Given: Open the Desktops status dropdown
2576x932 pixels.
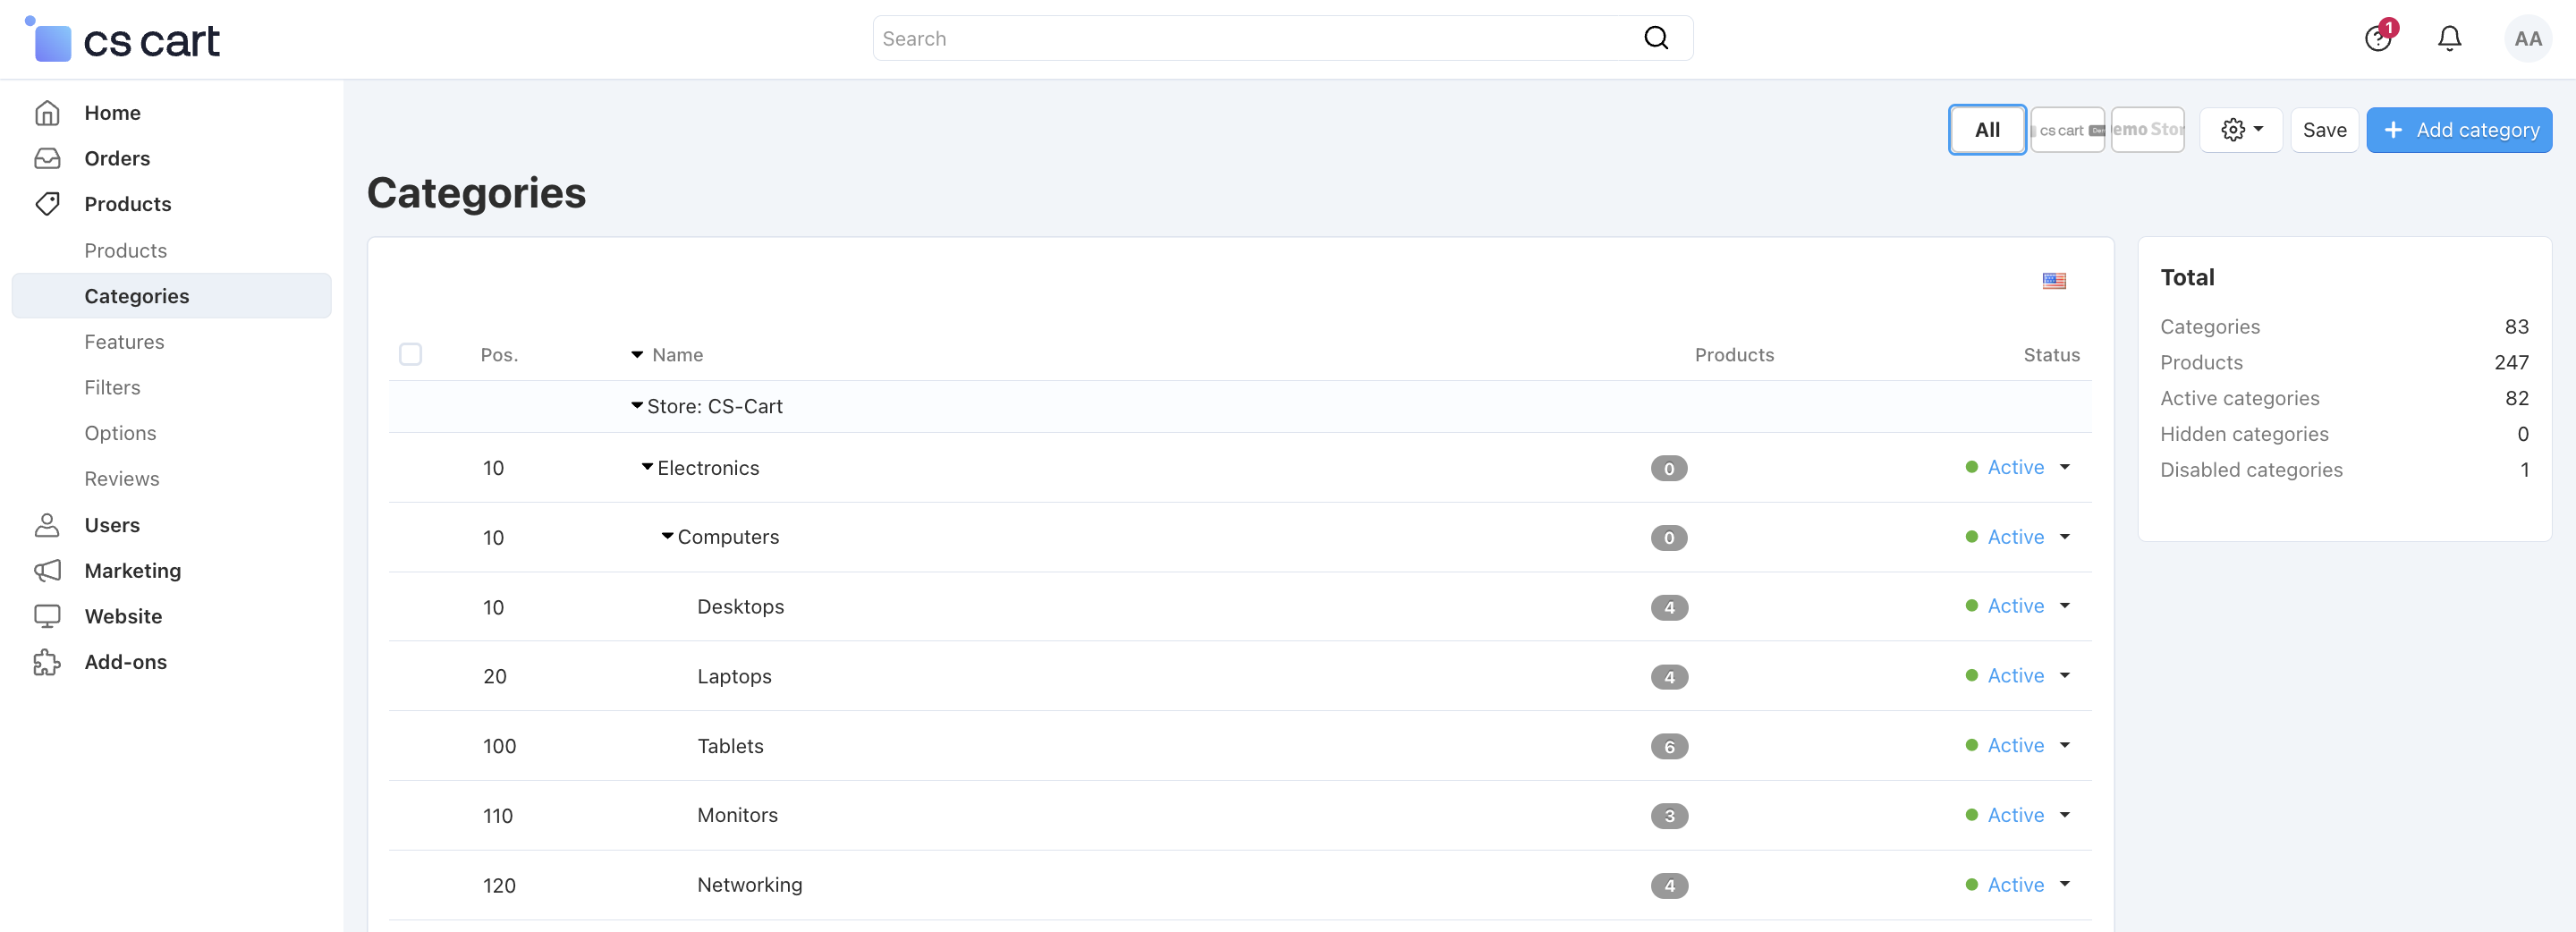Looking at the screenshot, I should pyautogui.click(x=2065, y=606).
